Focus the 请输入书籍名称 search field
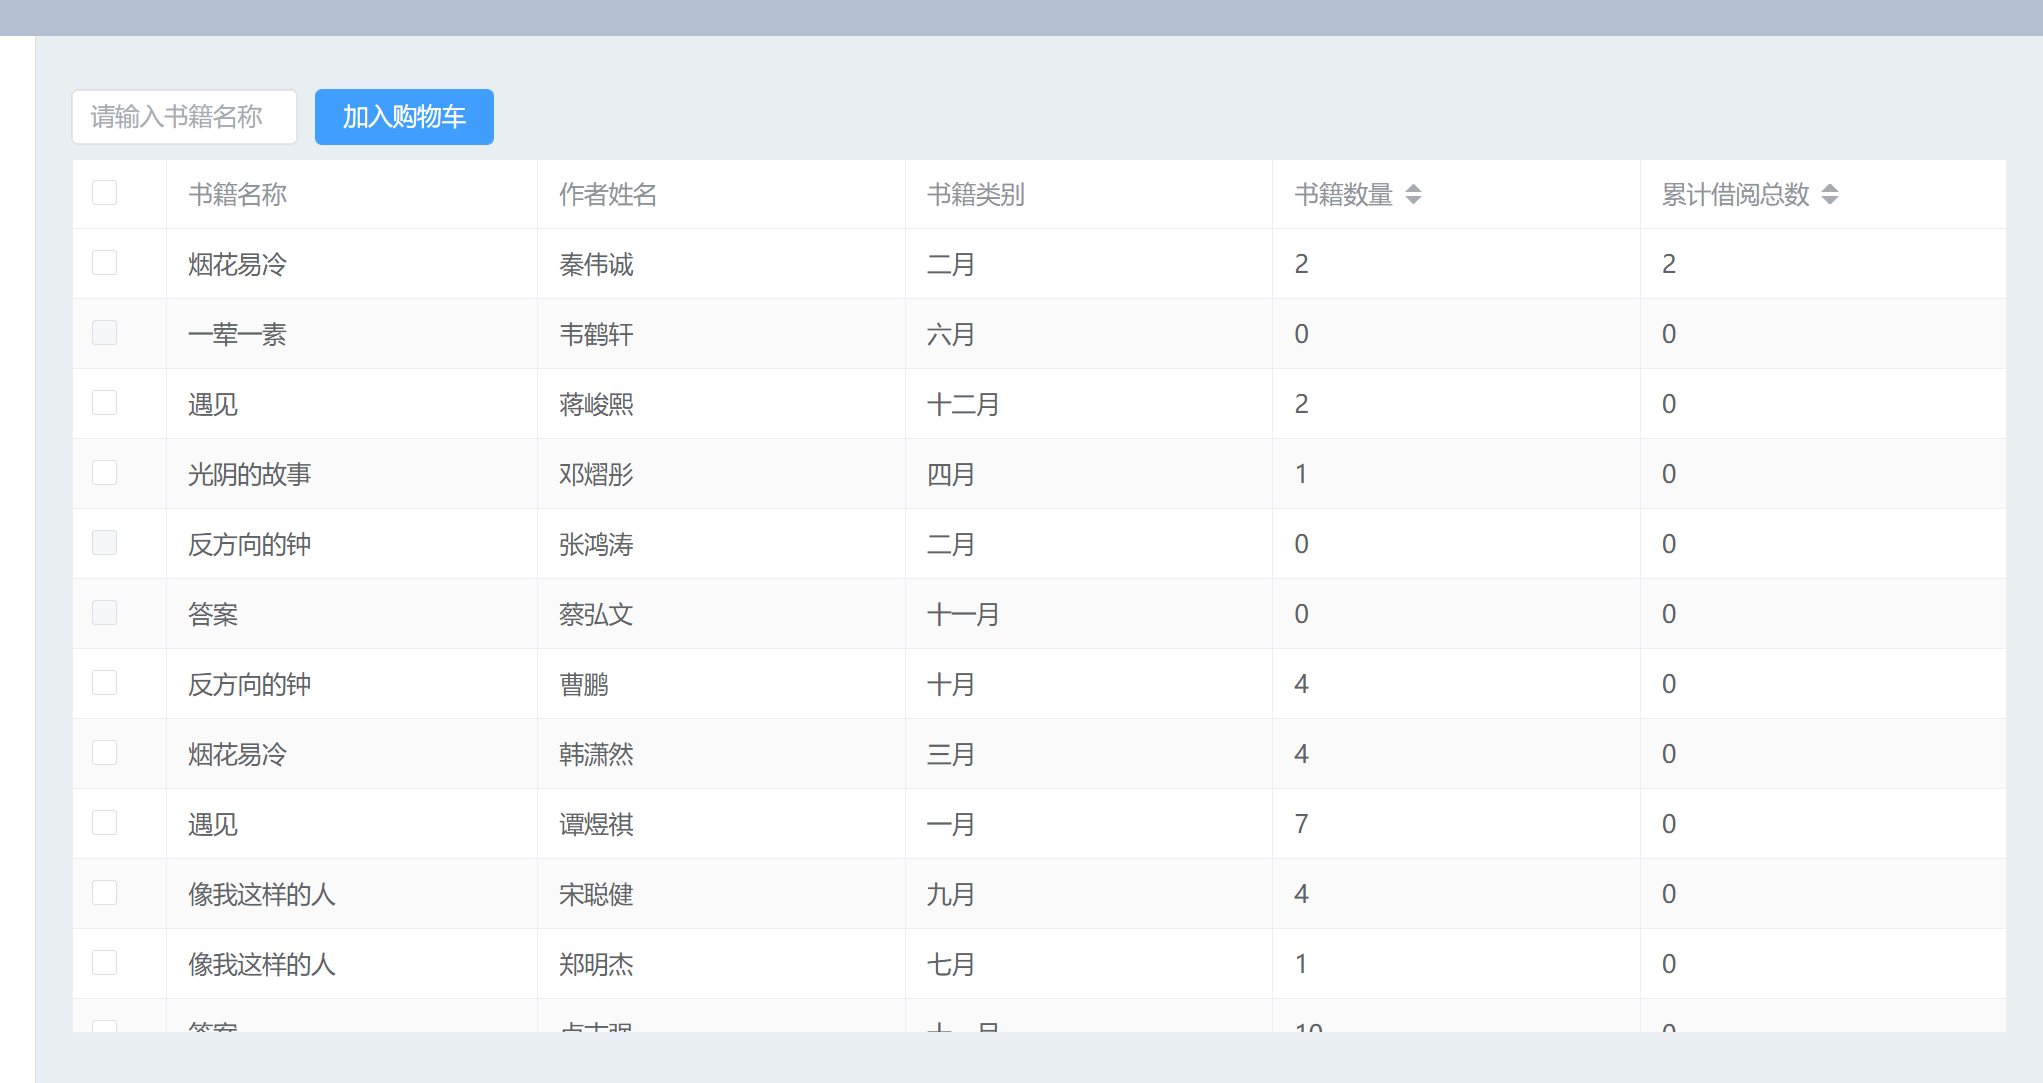The width and height of the screenshot is (2043, 1083). pos(184,117)
